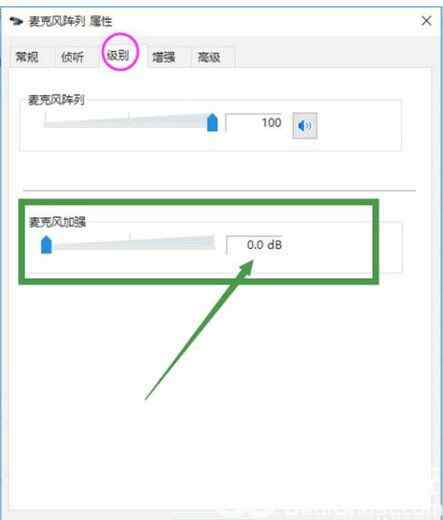Go to the 增强 tab

coord(164,57)
